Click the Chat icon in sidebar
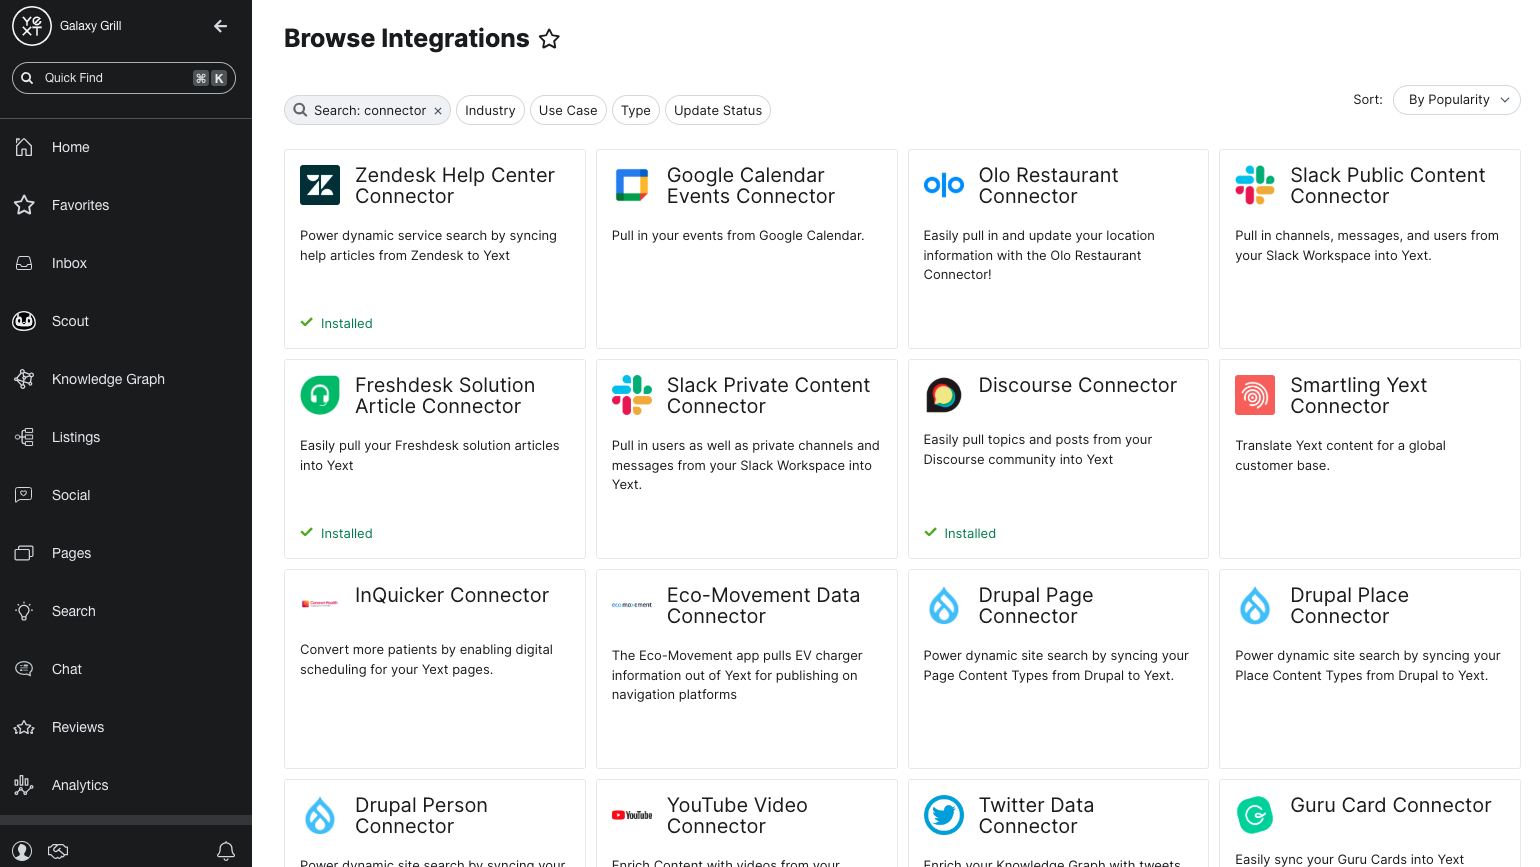Image resolution: width=1540 pixels, height=867 pixels. coord(24,669)
